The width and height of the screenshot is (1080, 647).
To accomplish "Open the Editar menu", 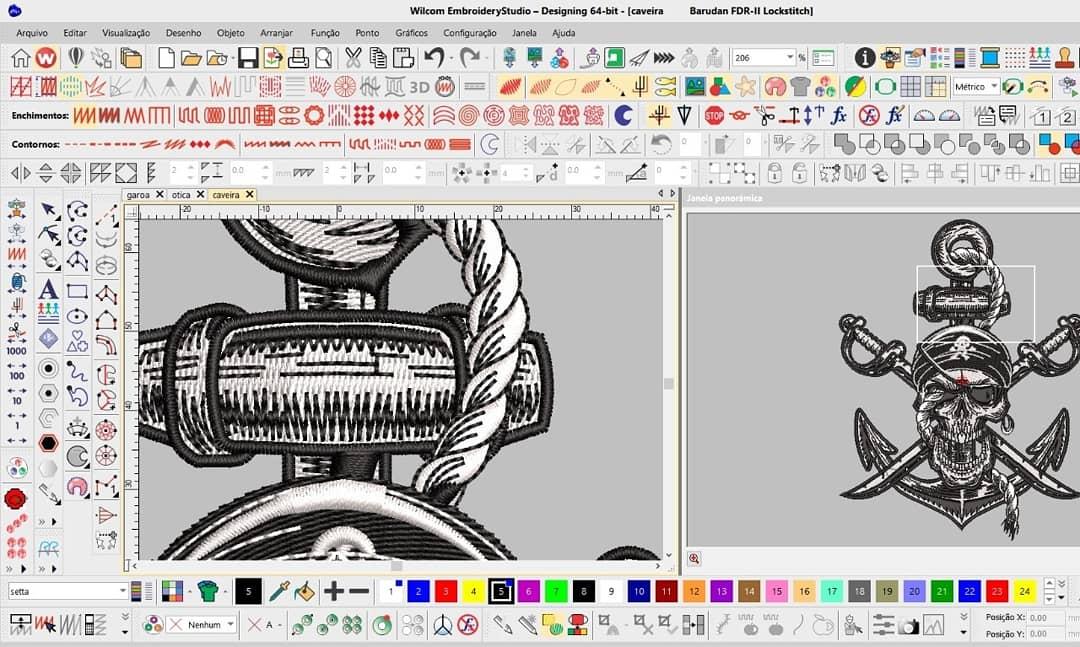I will point(75,32).
